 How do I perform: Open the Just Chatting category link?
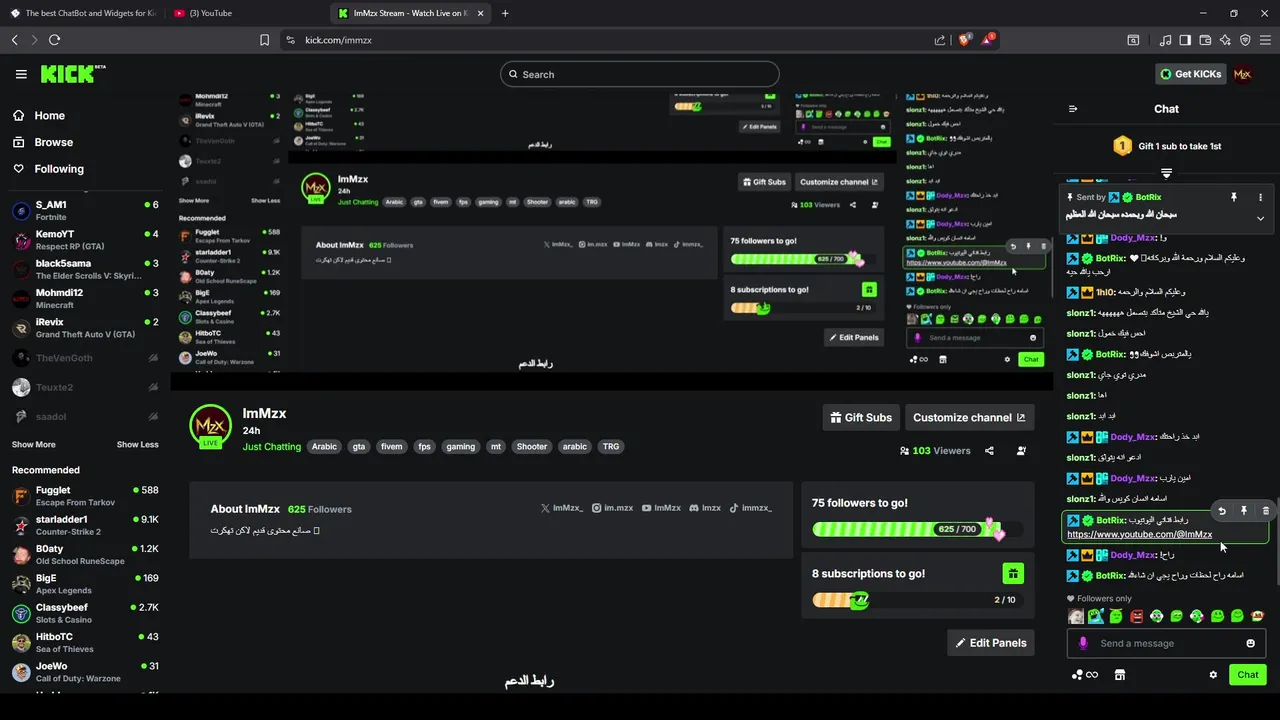(x=271, y=447)
